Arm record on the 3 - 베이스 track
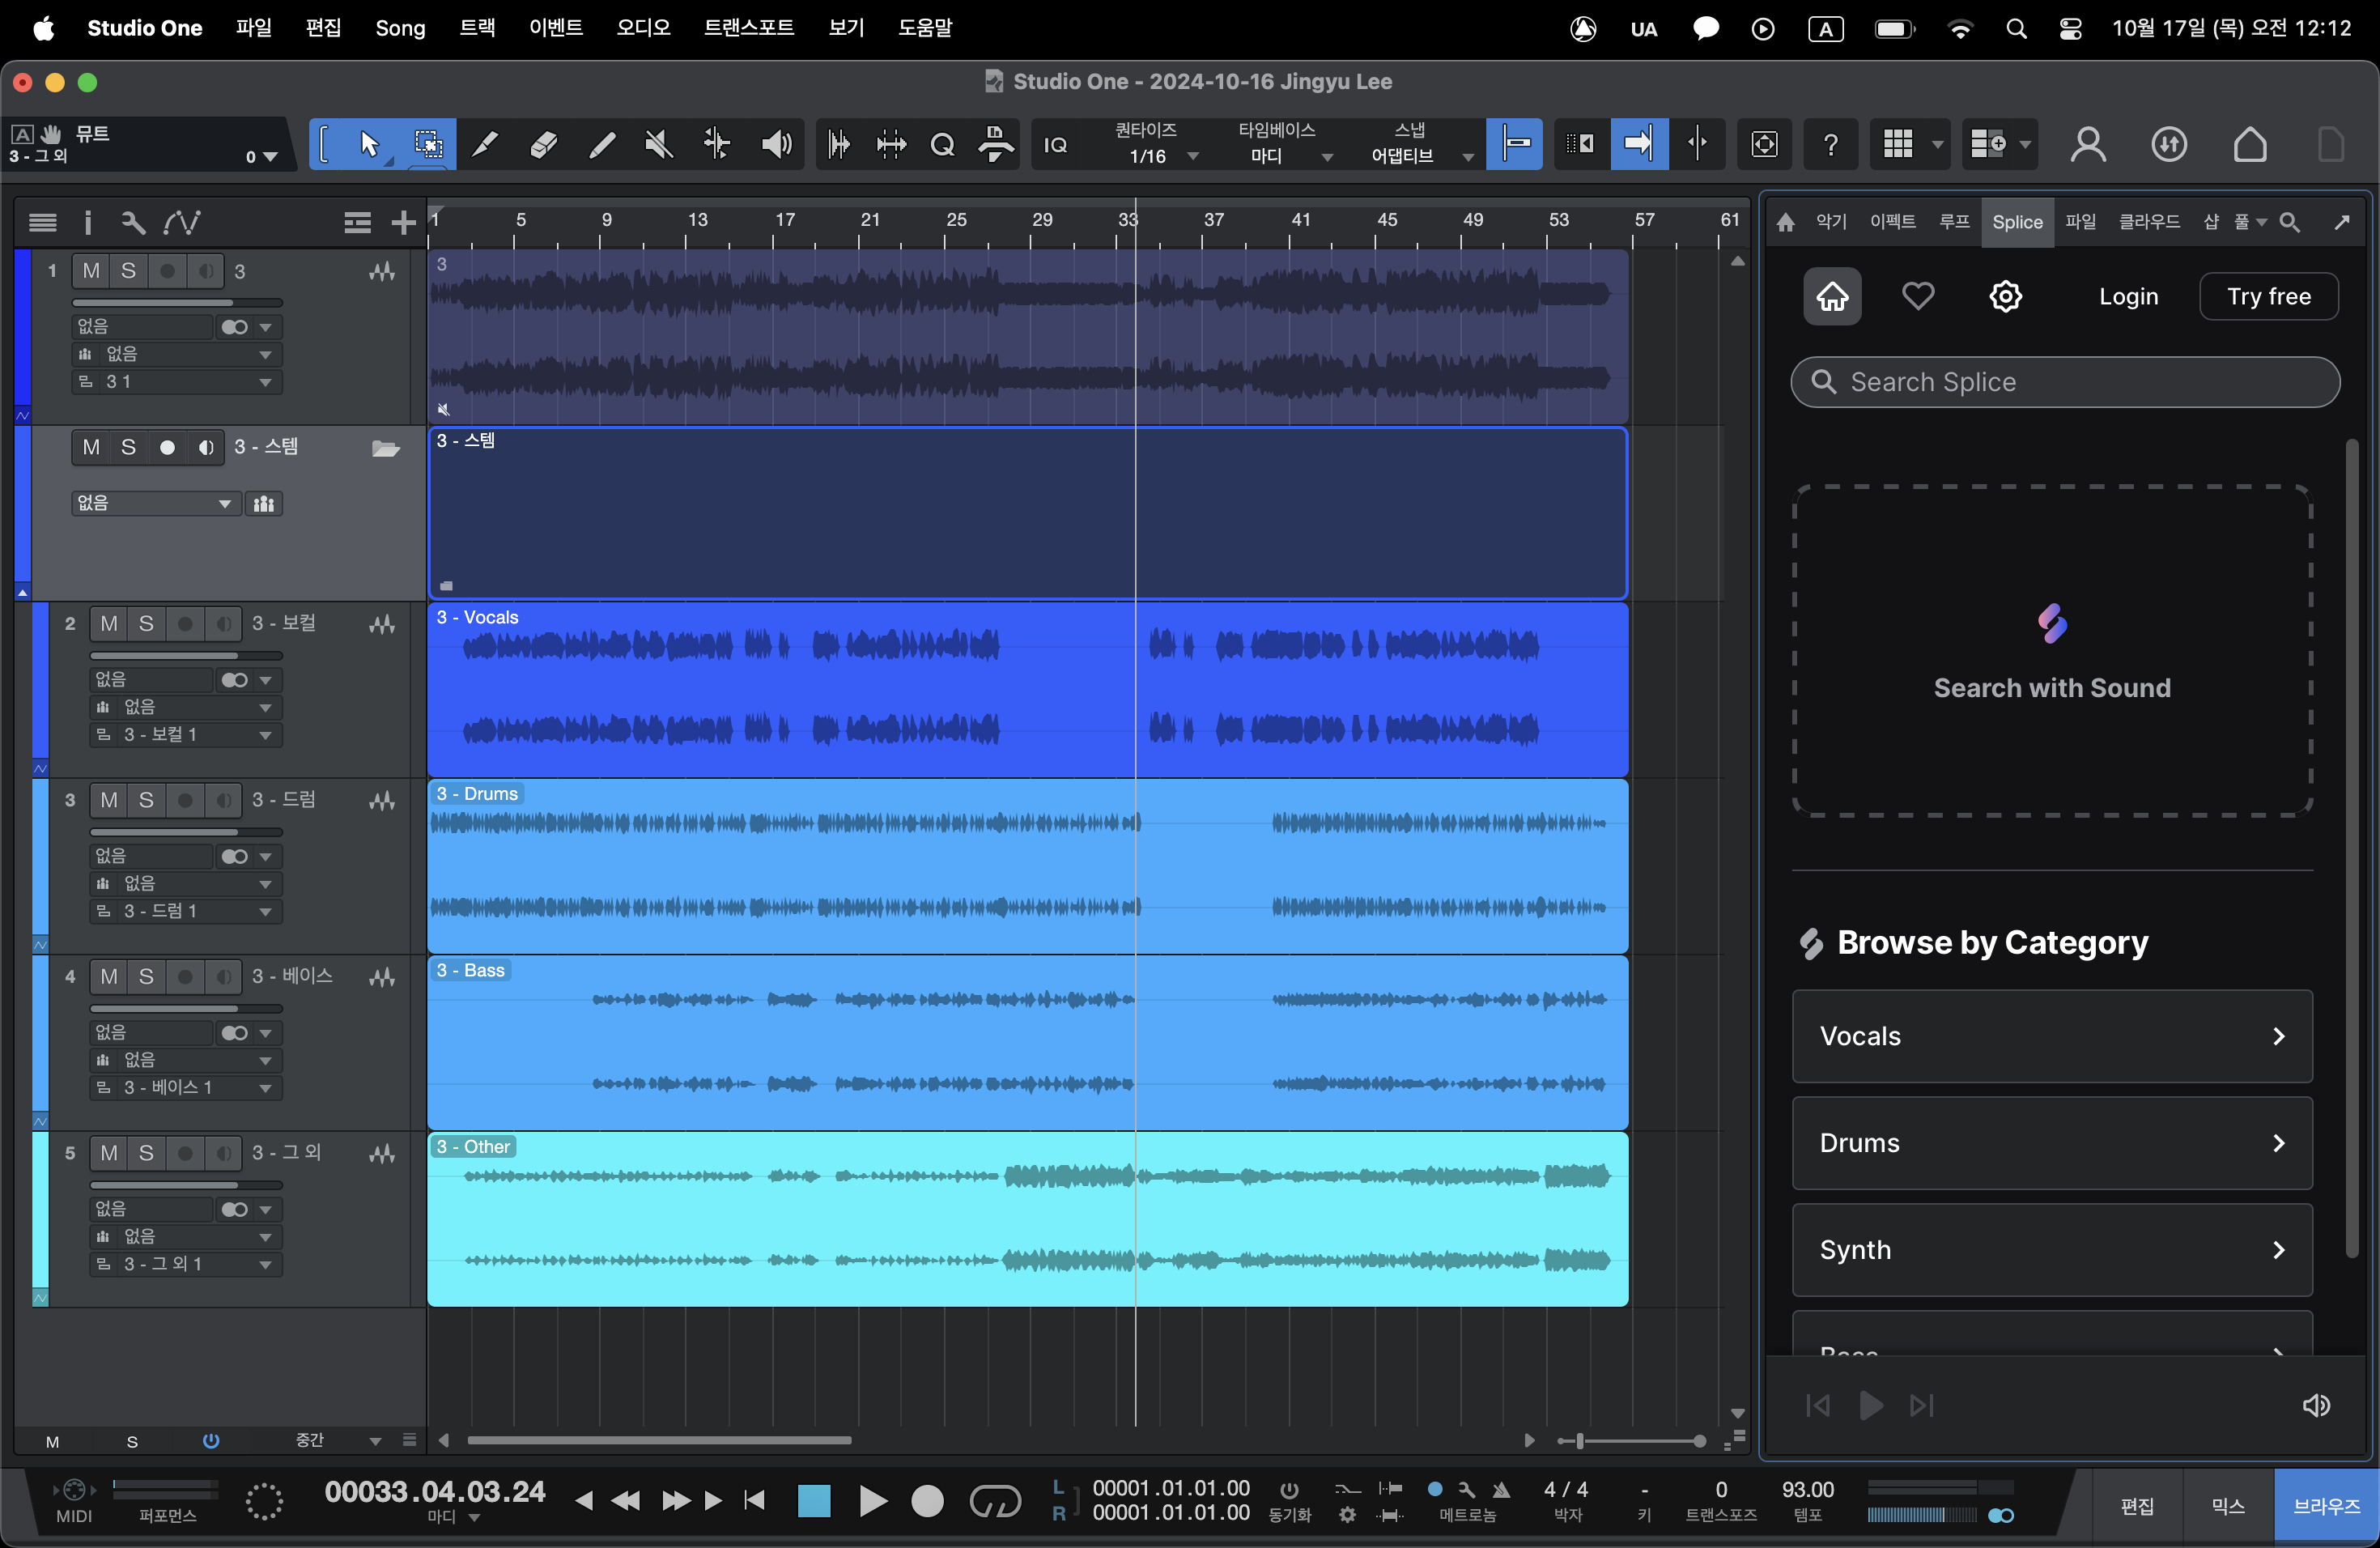This screenshot has width=2380, height=1548. coord(184,976)
